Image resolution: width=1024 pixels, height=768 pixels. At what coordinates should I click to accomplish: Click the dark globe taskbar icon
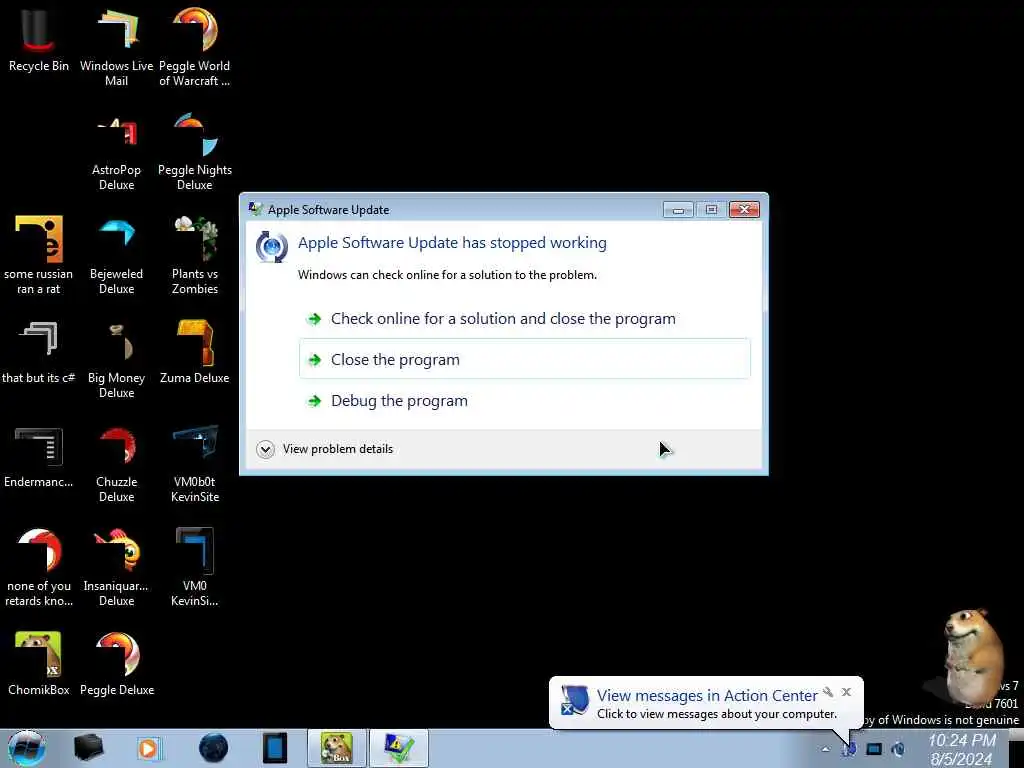(213, 748)
